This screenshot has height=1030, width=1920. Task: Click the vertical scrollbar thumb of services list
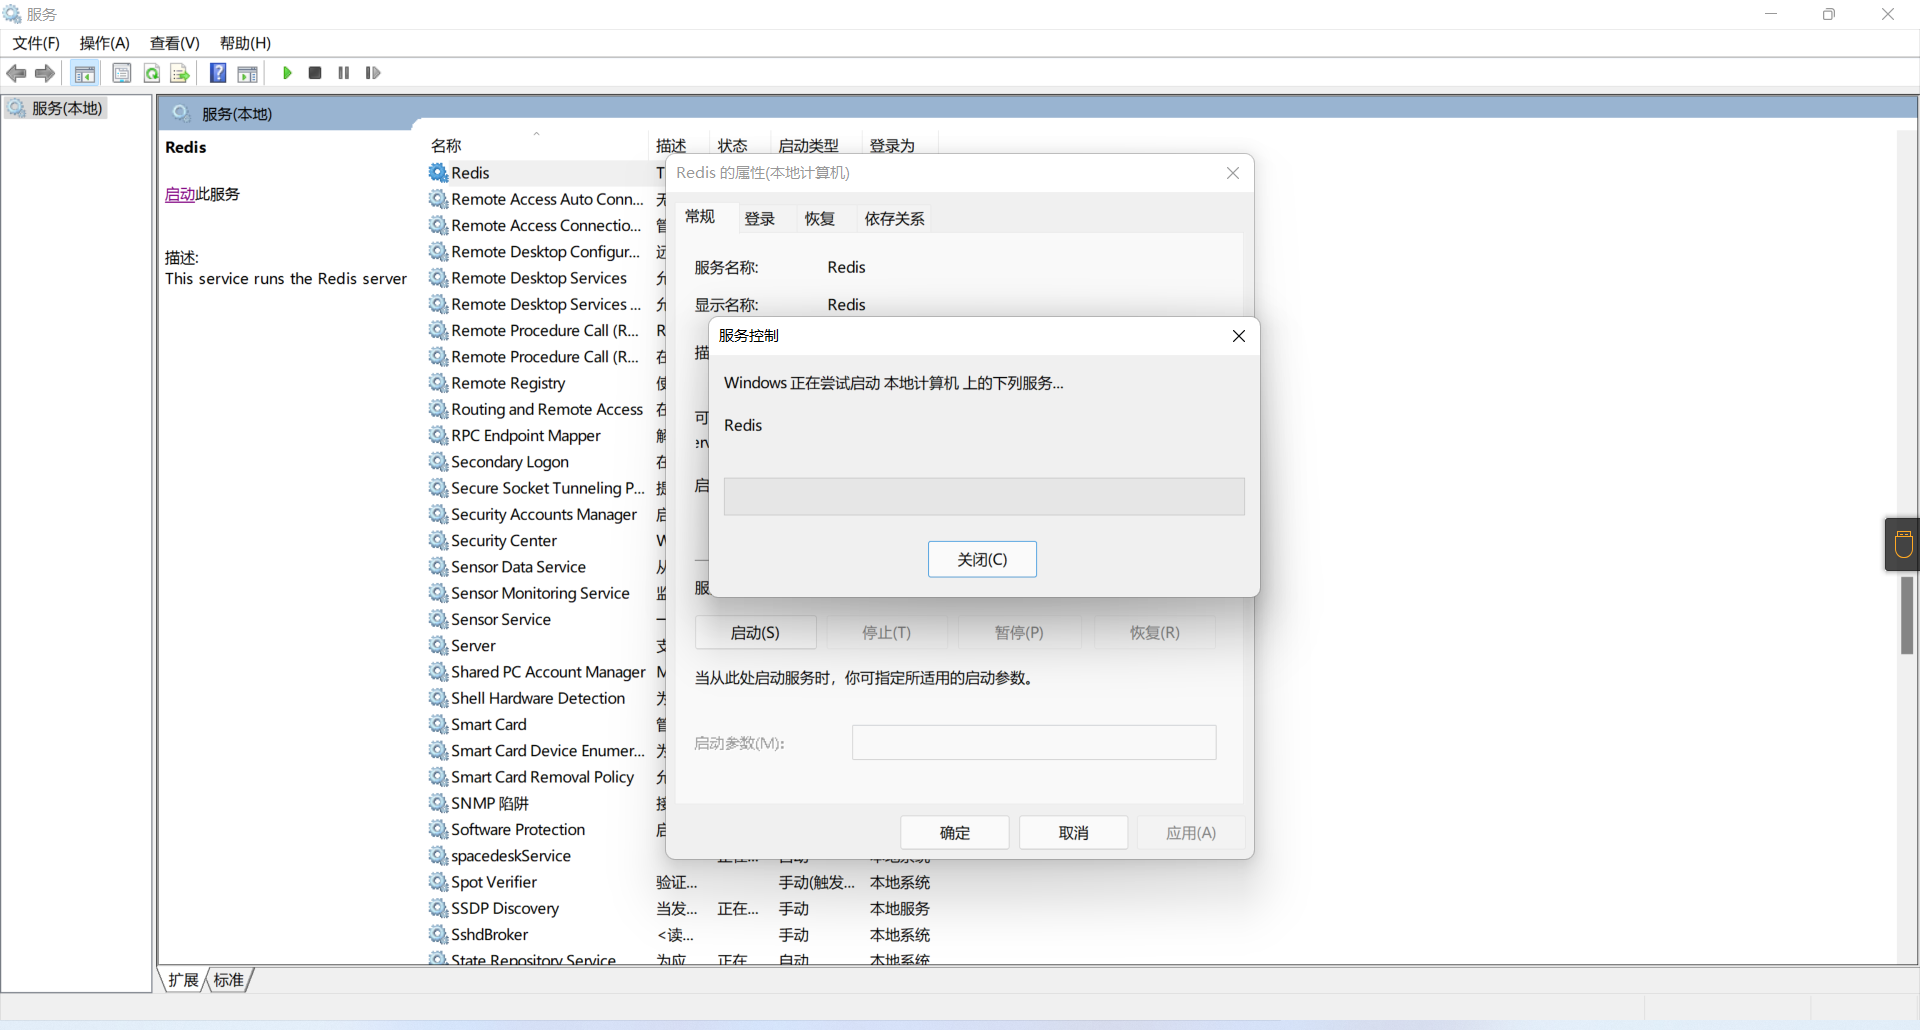point(1907,615)
